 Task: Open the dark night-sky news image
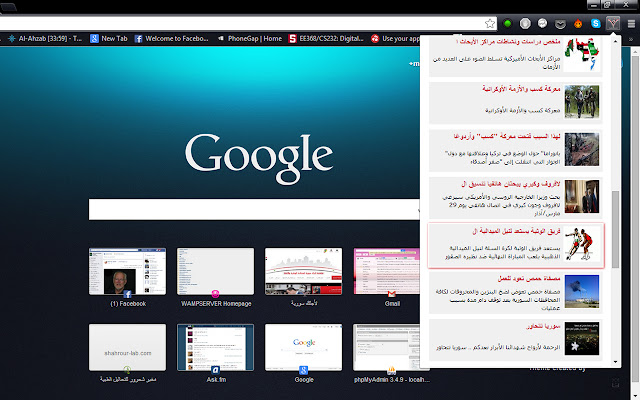pos(582,338)
